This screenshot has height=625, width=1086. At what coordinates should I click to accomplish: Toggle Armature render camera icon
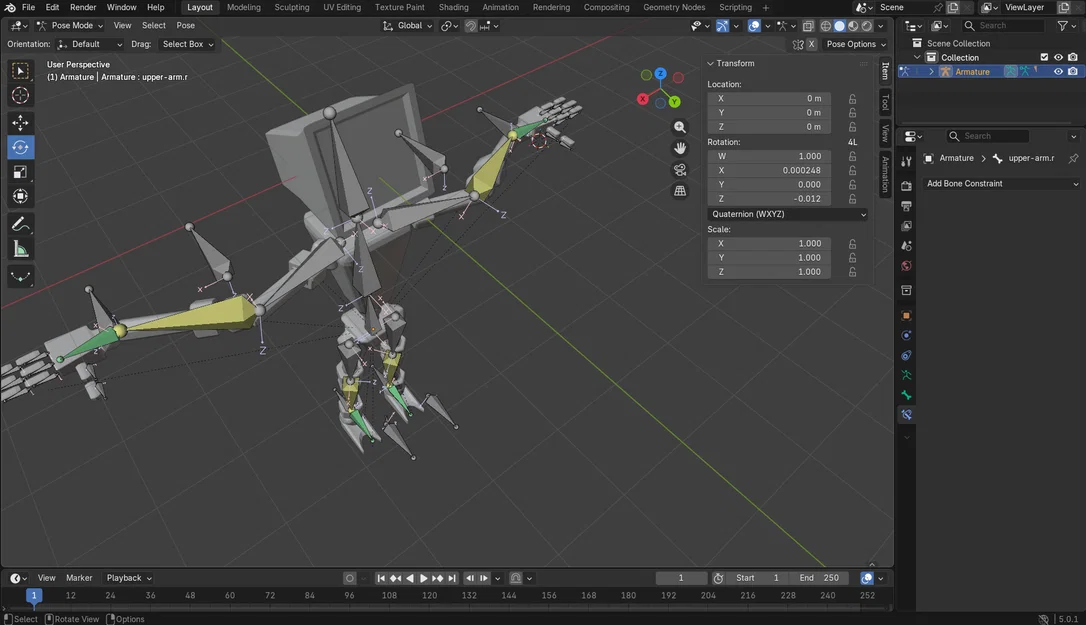1073,71
